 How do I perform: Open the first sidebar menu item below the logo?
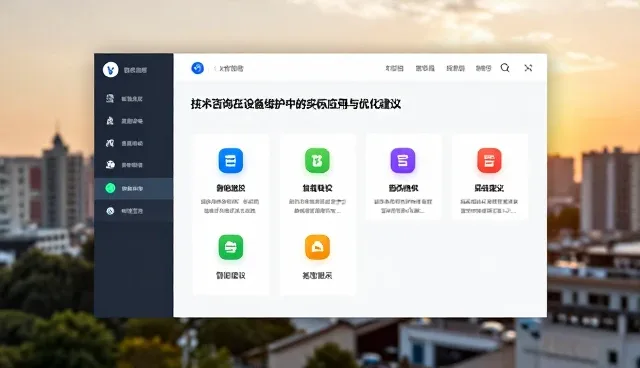pyautogui.click(x=133, y=99)
